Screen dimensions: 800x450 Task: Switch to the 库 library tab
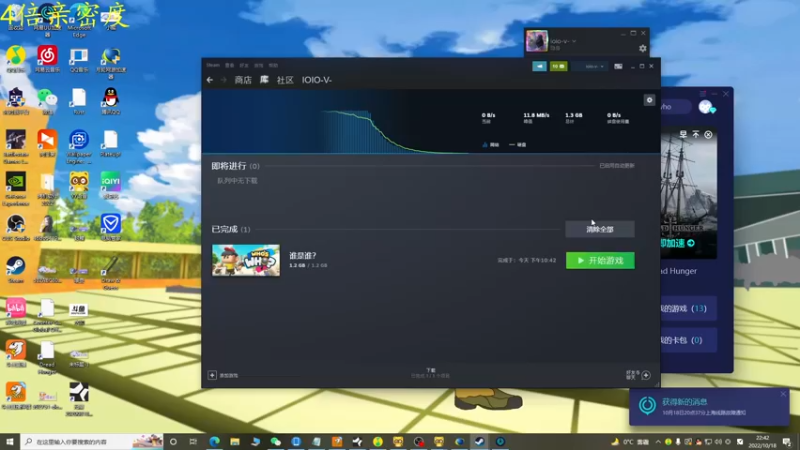(264, 80)
